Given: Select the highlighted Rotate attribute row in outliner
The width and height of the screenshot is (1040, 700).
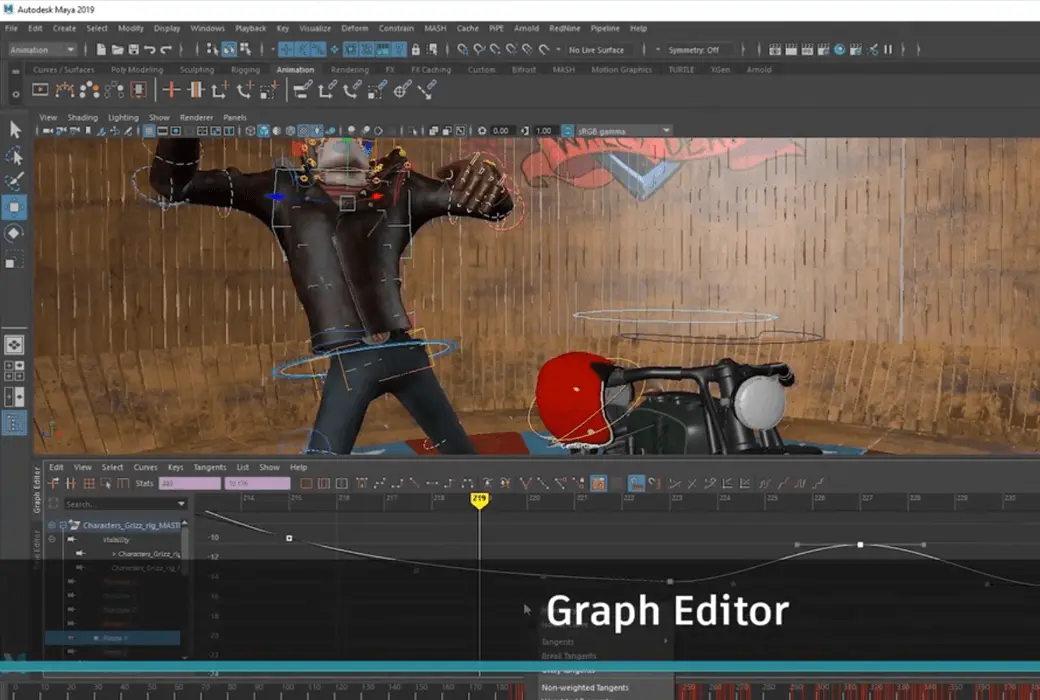Looking at the screenshot, I should 112,638.
